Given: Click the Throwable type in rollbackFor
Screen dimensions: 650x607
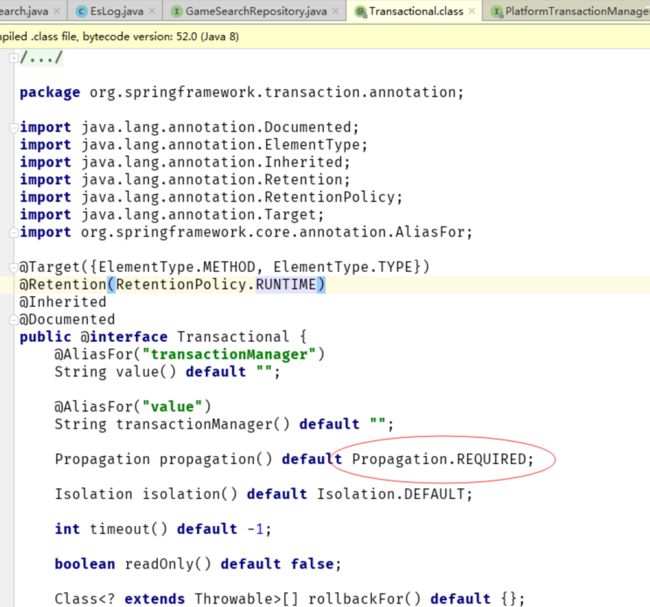Looking at the screenshot, I should pyautogui.click(x=233, y=599).
